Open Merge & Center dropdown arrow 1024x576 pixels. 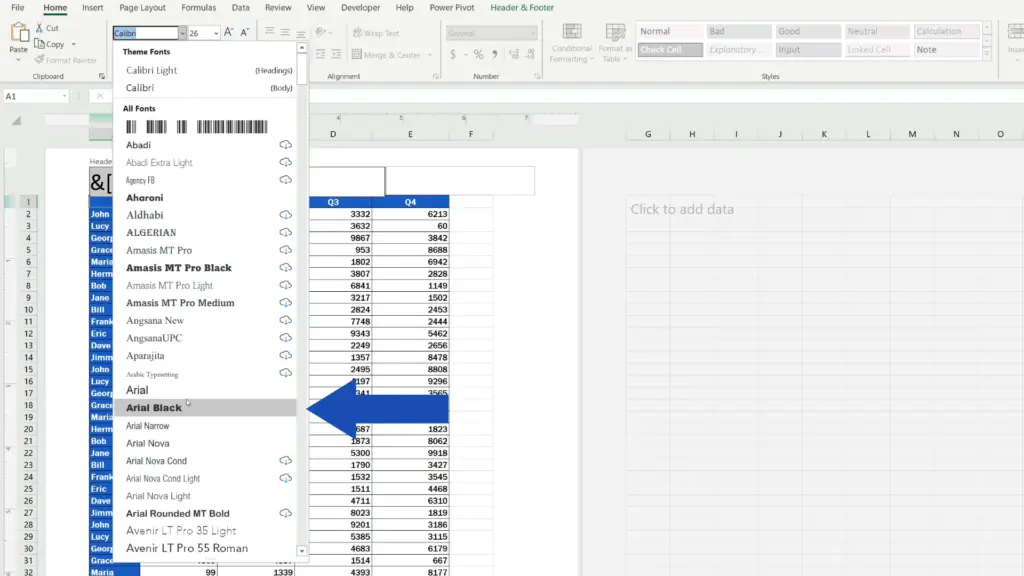pyautogui.click(x=430, y=55)
